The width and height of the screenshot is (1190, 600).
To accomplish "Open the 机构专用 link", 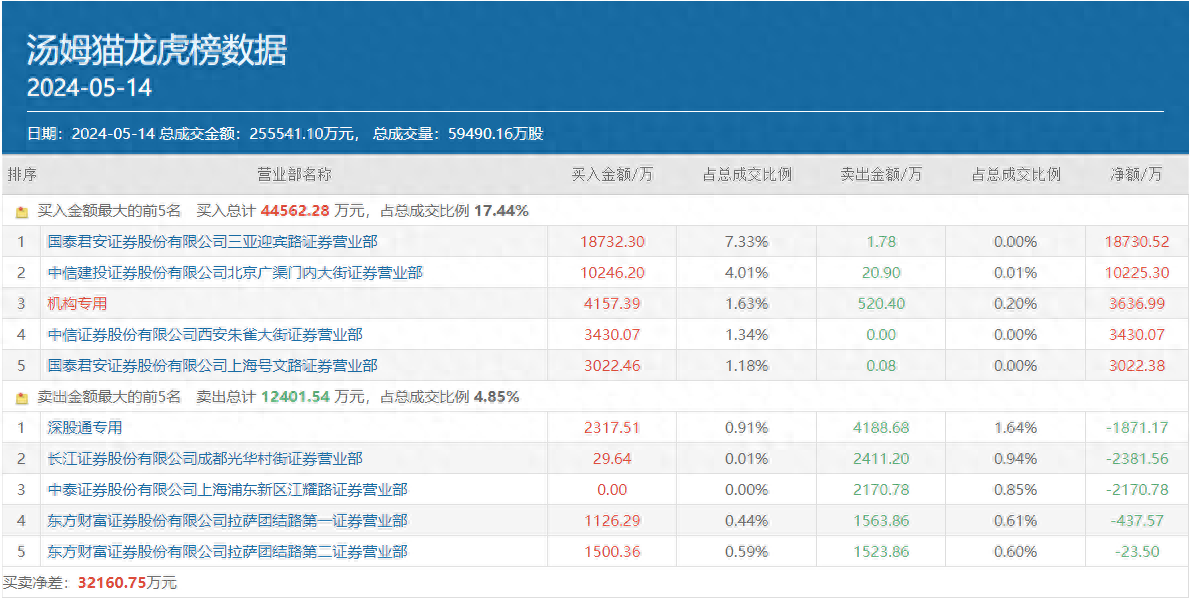I will [x=77, y=303].
